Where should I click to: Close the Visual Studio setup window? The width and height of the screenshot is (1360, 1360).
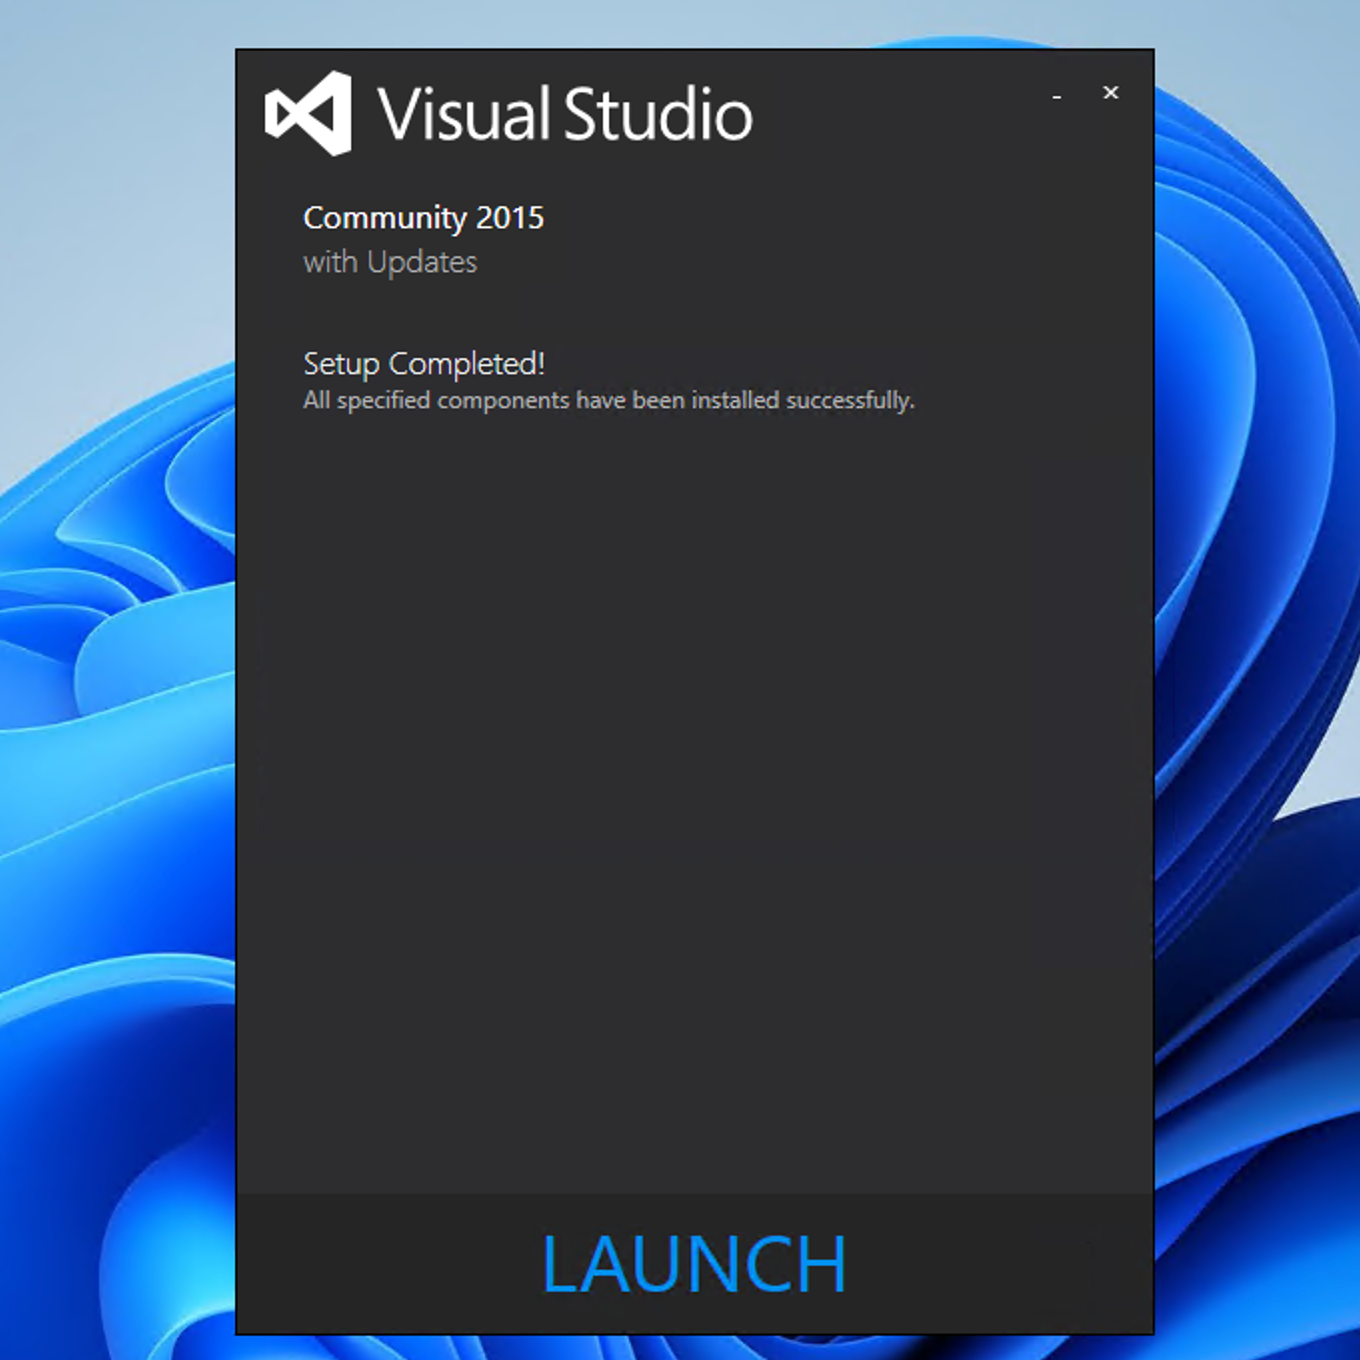click(x=1110, y=93)
